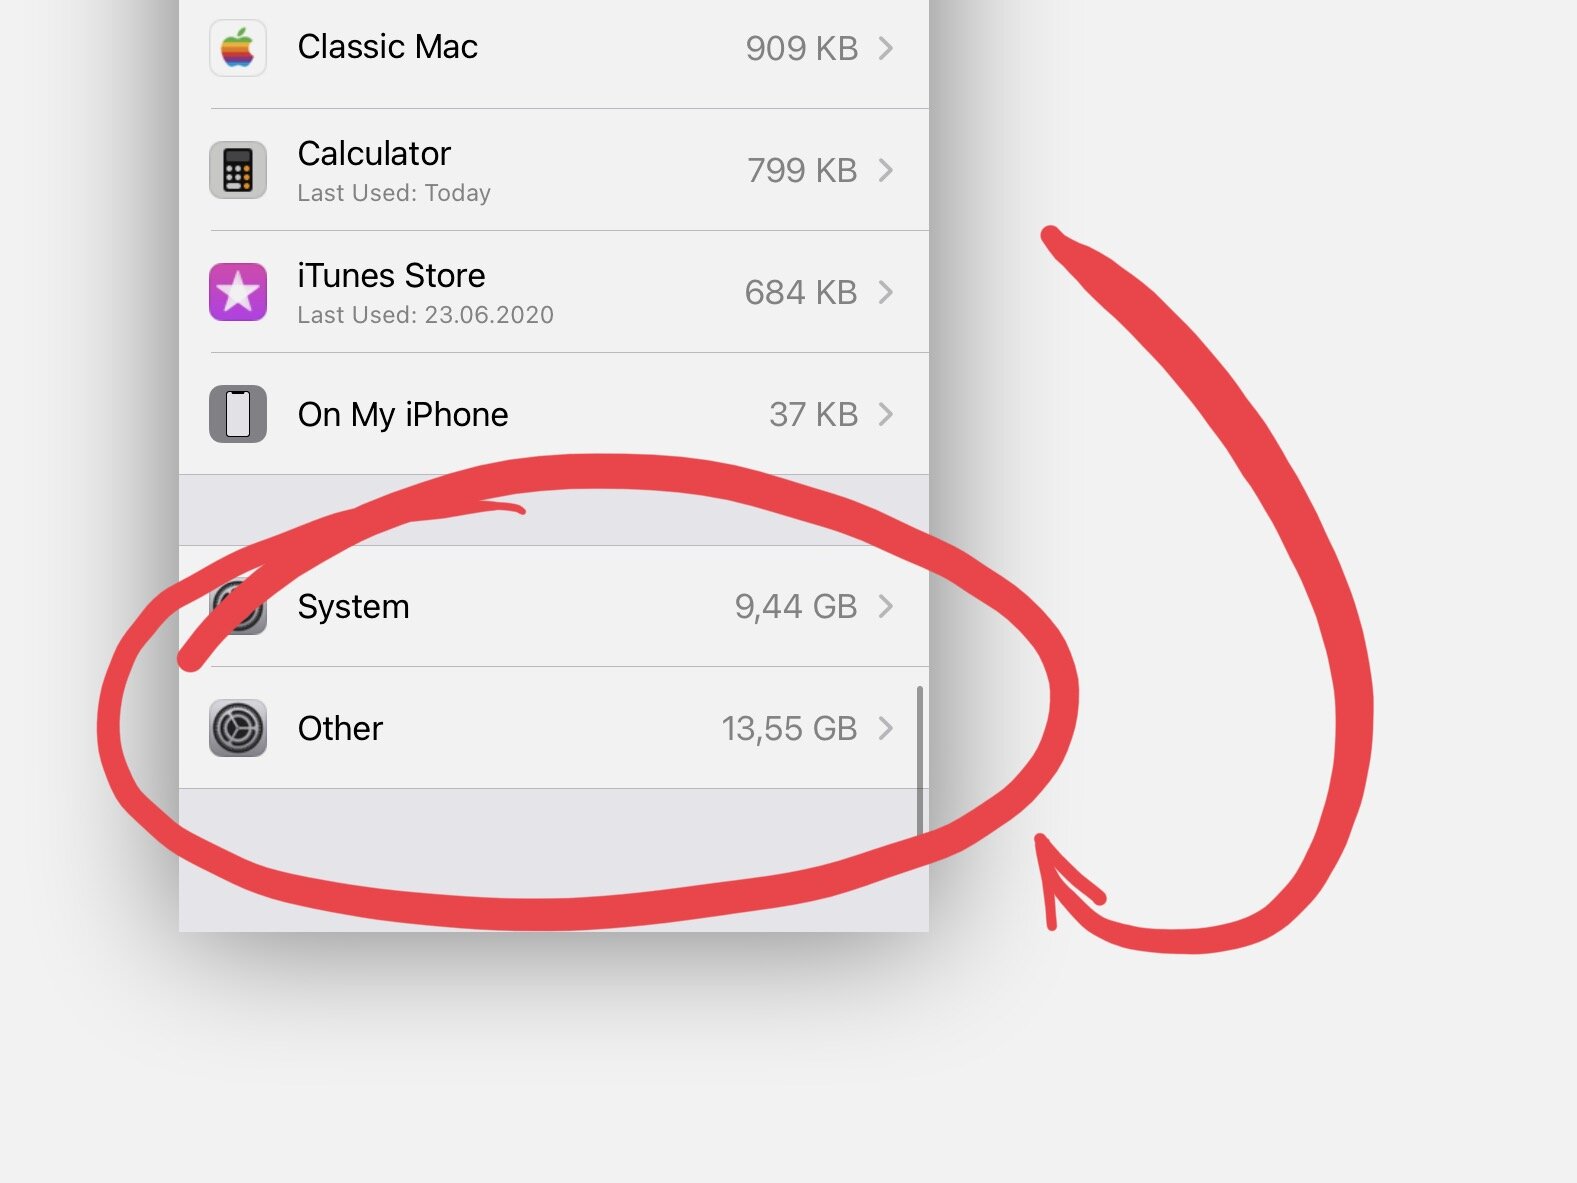This screenshot has width=1577, height=1183.
Task: Tap the Classic Mac rainbow apple icon
Action: pyautogui.click(x=238, y=48)
